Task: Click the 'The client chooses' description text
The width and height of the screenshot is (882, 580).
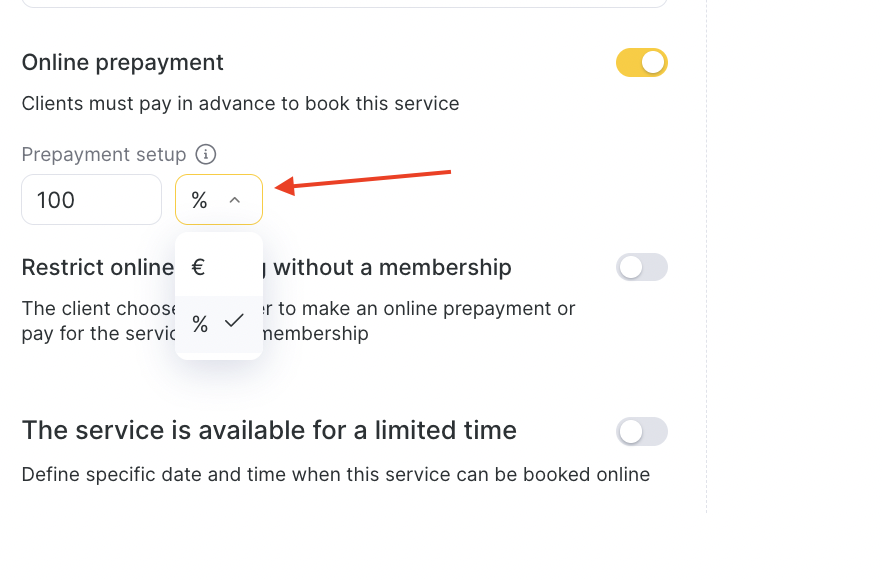Action: tap(97, 309)
